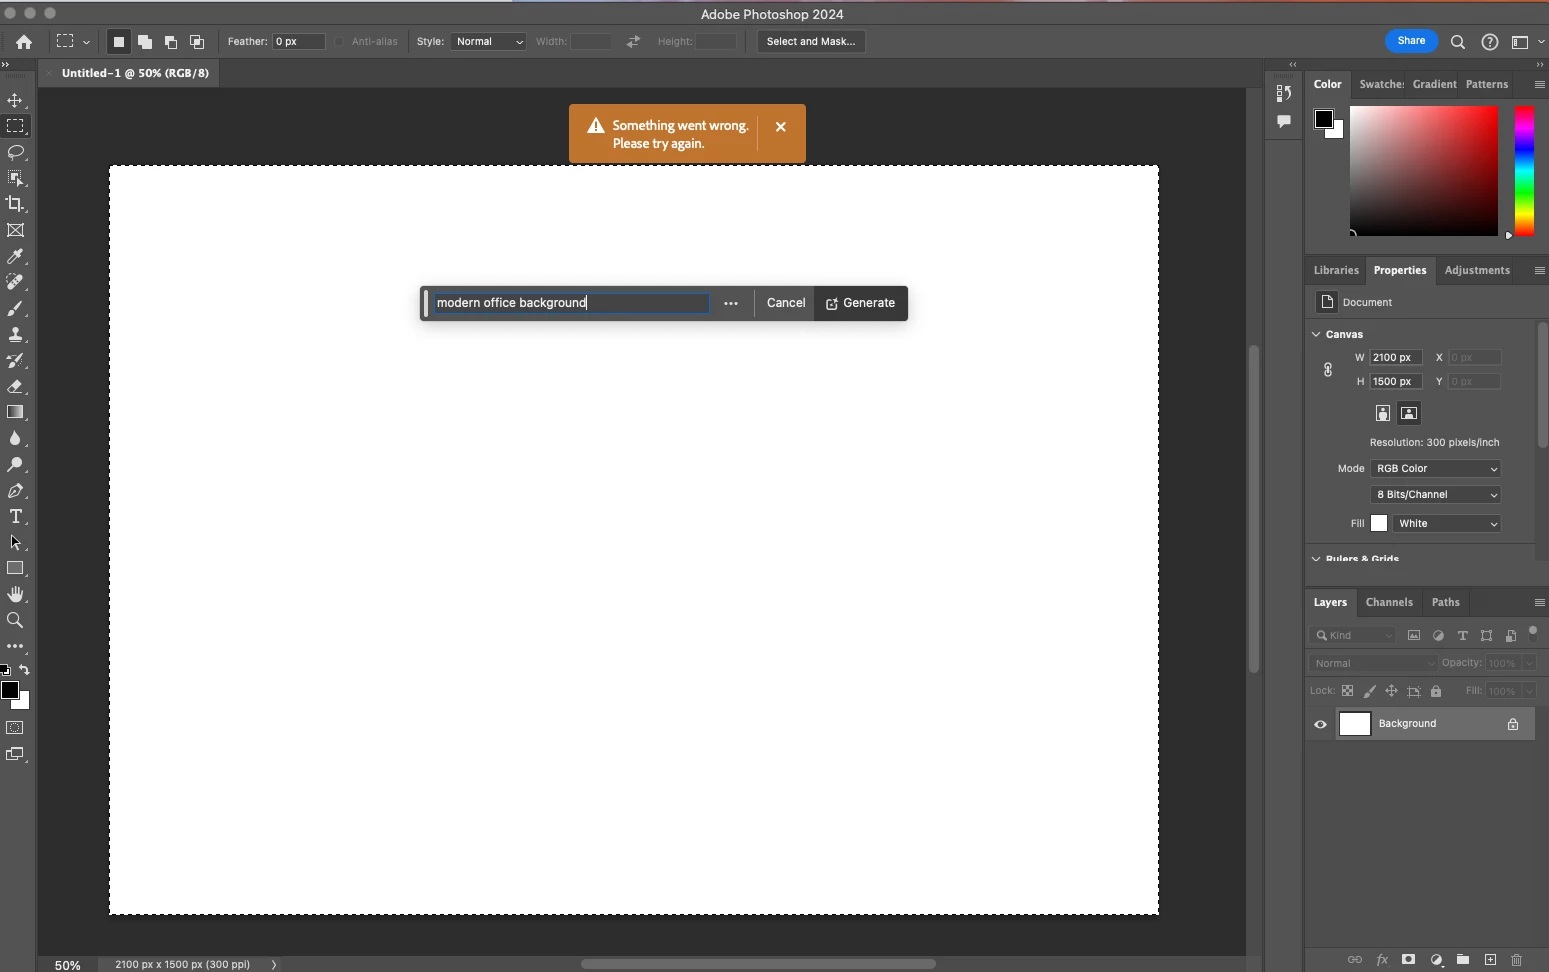Open the layer blend mode dropdown
Screen dimensions: 1549x972
[1372, 663]
